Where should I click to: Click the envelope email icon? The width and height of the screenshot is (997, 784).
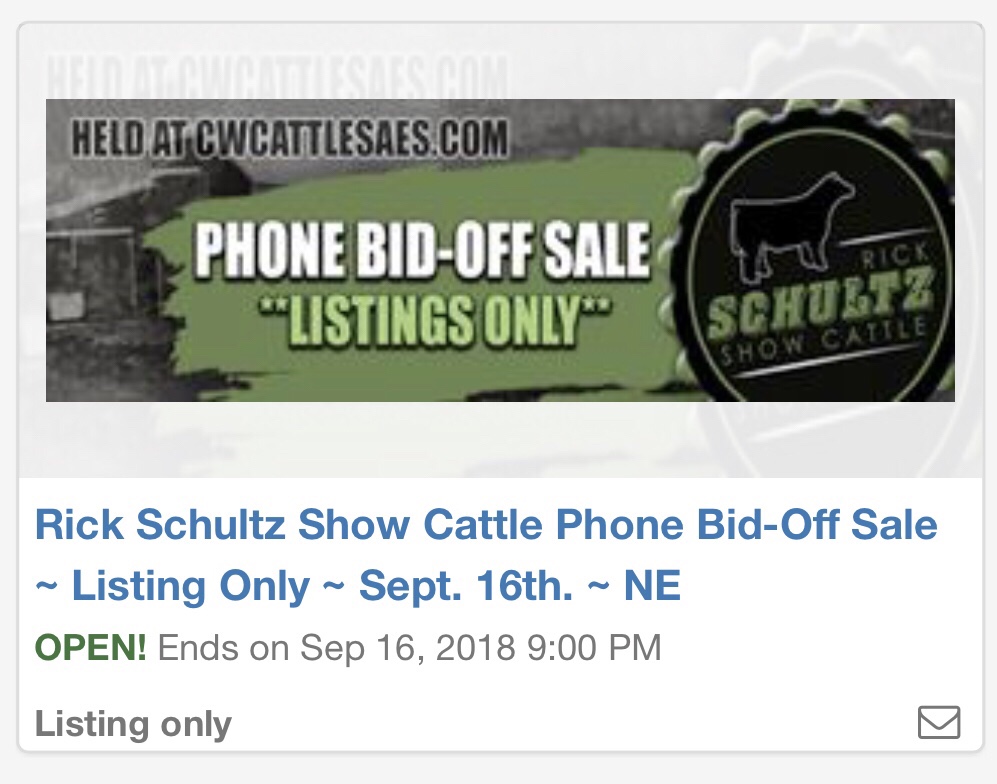click(x=939, y=722)
